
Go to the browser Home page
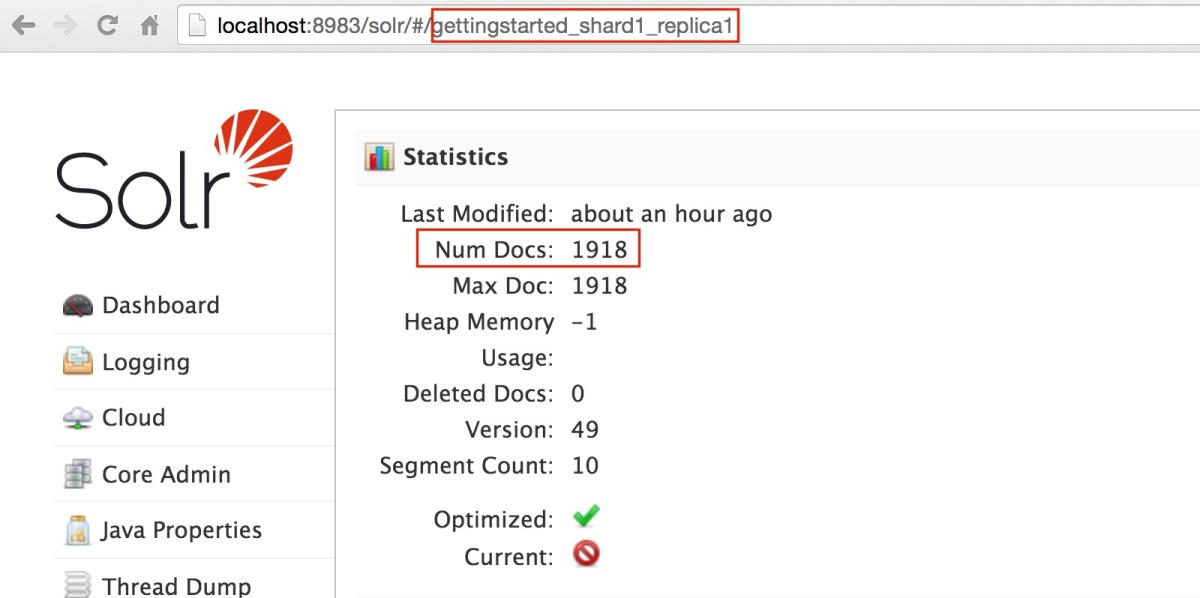tap(149, 26)
